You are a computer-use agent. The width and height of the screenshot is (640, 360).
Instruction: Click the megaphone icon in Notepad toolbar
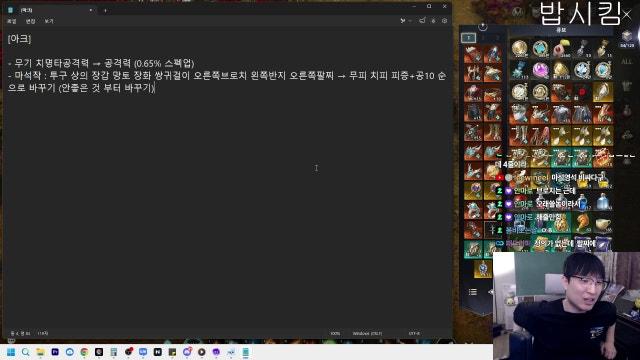click(422, 20)
